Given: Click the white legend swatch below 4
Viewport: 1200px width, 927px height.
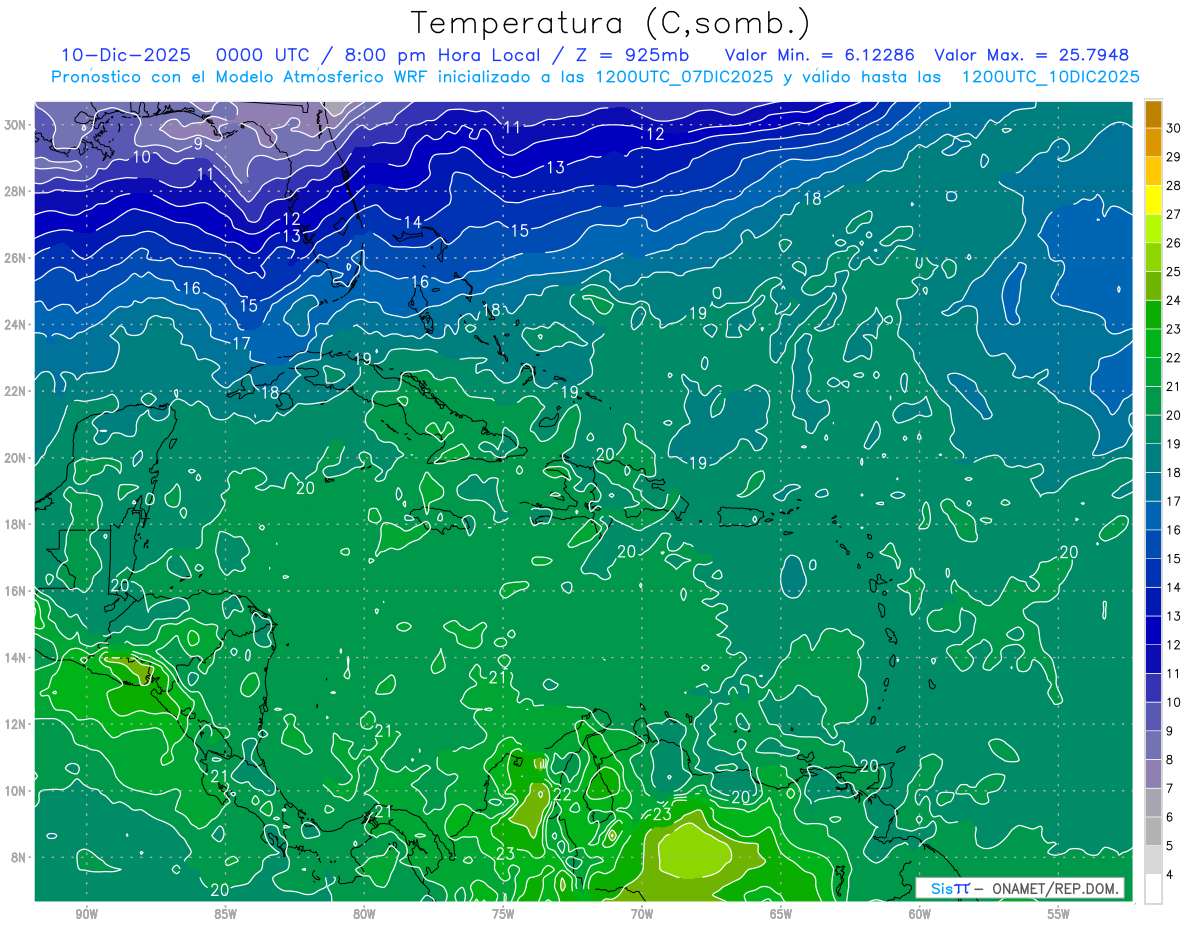Looking at the screenshot, I should pyautogui.click(x=1153, y=889).
